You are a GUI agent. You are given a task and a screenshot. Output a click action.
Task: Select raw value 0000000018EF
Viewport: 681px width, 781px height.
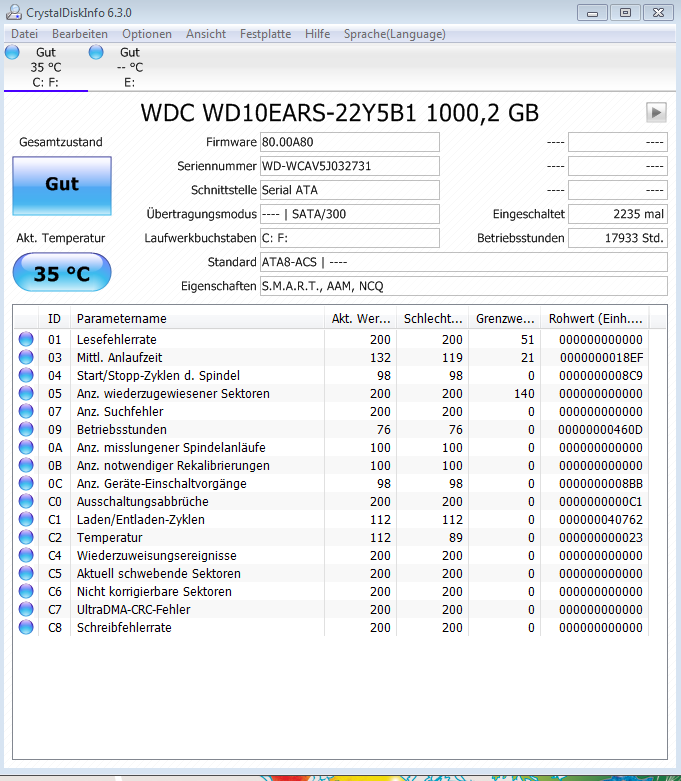[x=601, y=358]
